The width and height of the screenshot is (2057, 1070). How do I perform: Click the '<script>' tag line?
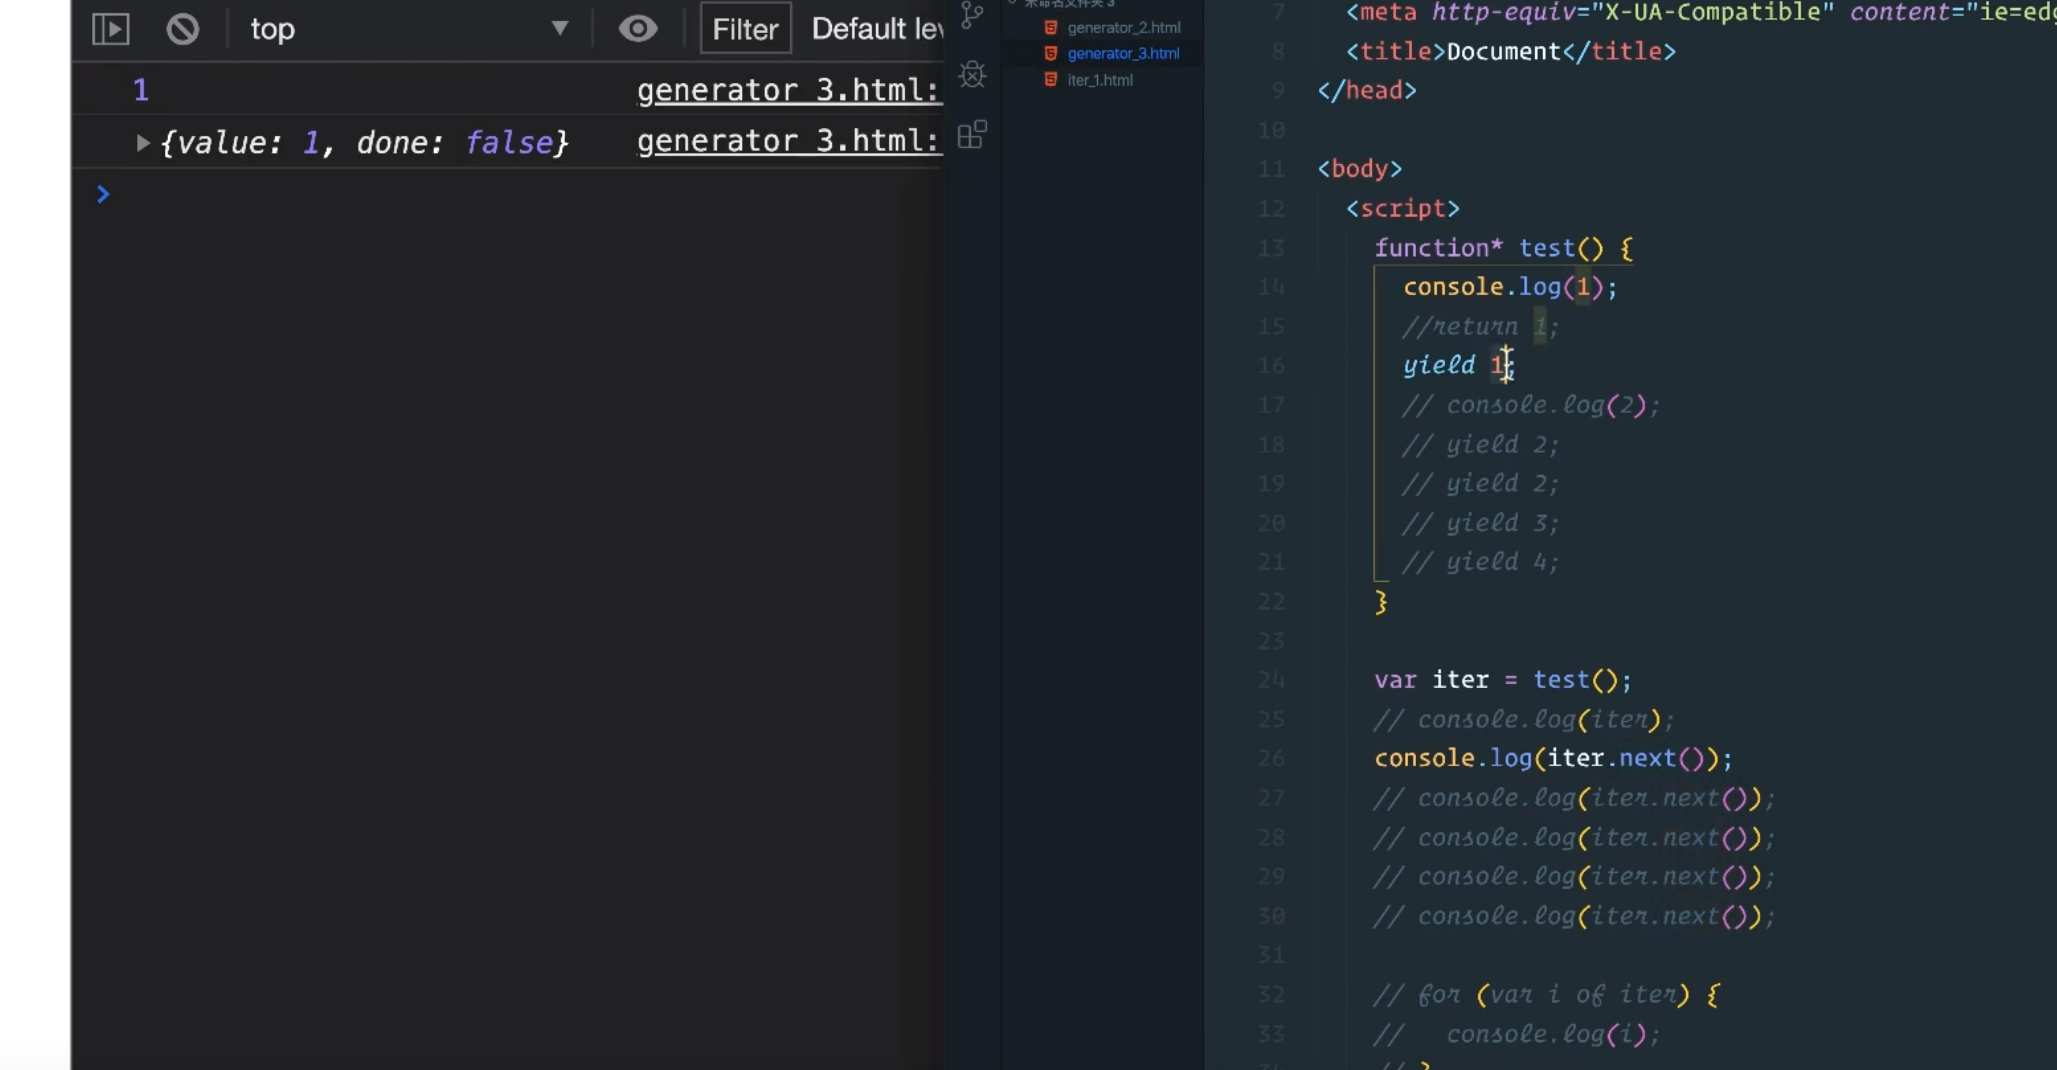(1403, 208)
